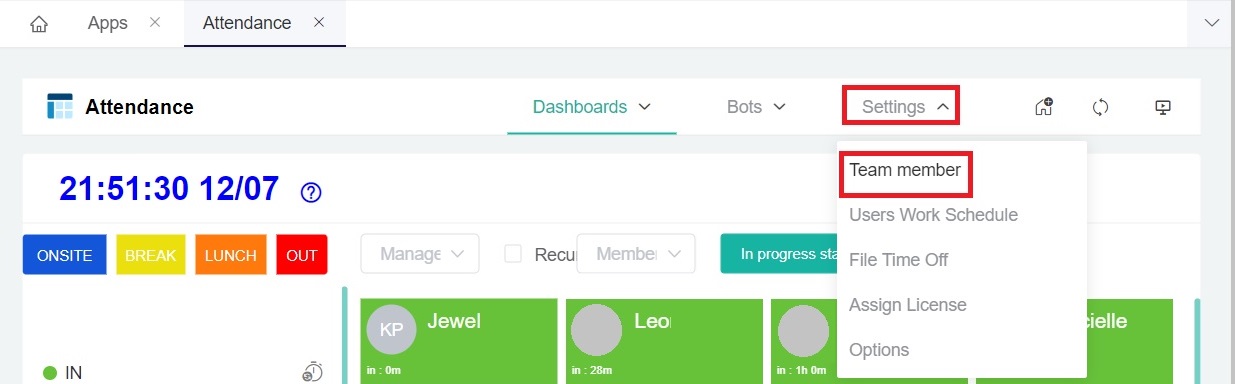Open the monitor display icon
Viewport: 1235px width, 384px height.
pos(1162,107)
